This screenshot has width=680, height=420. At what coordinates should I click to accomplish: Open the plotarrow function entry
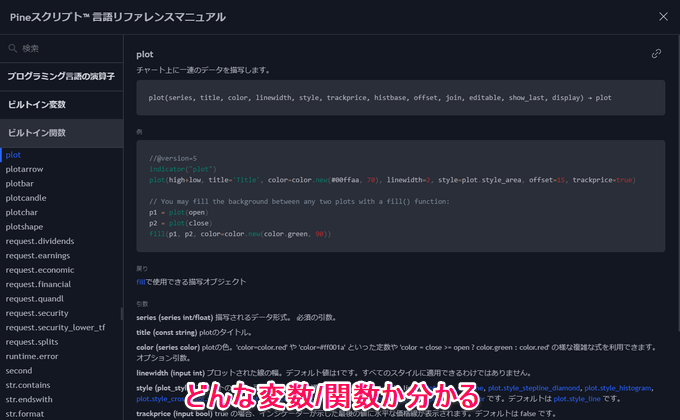(24, 169)
